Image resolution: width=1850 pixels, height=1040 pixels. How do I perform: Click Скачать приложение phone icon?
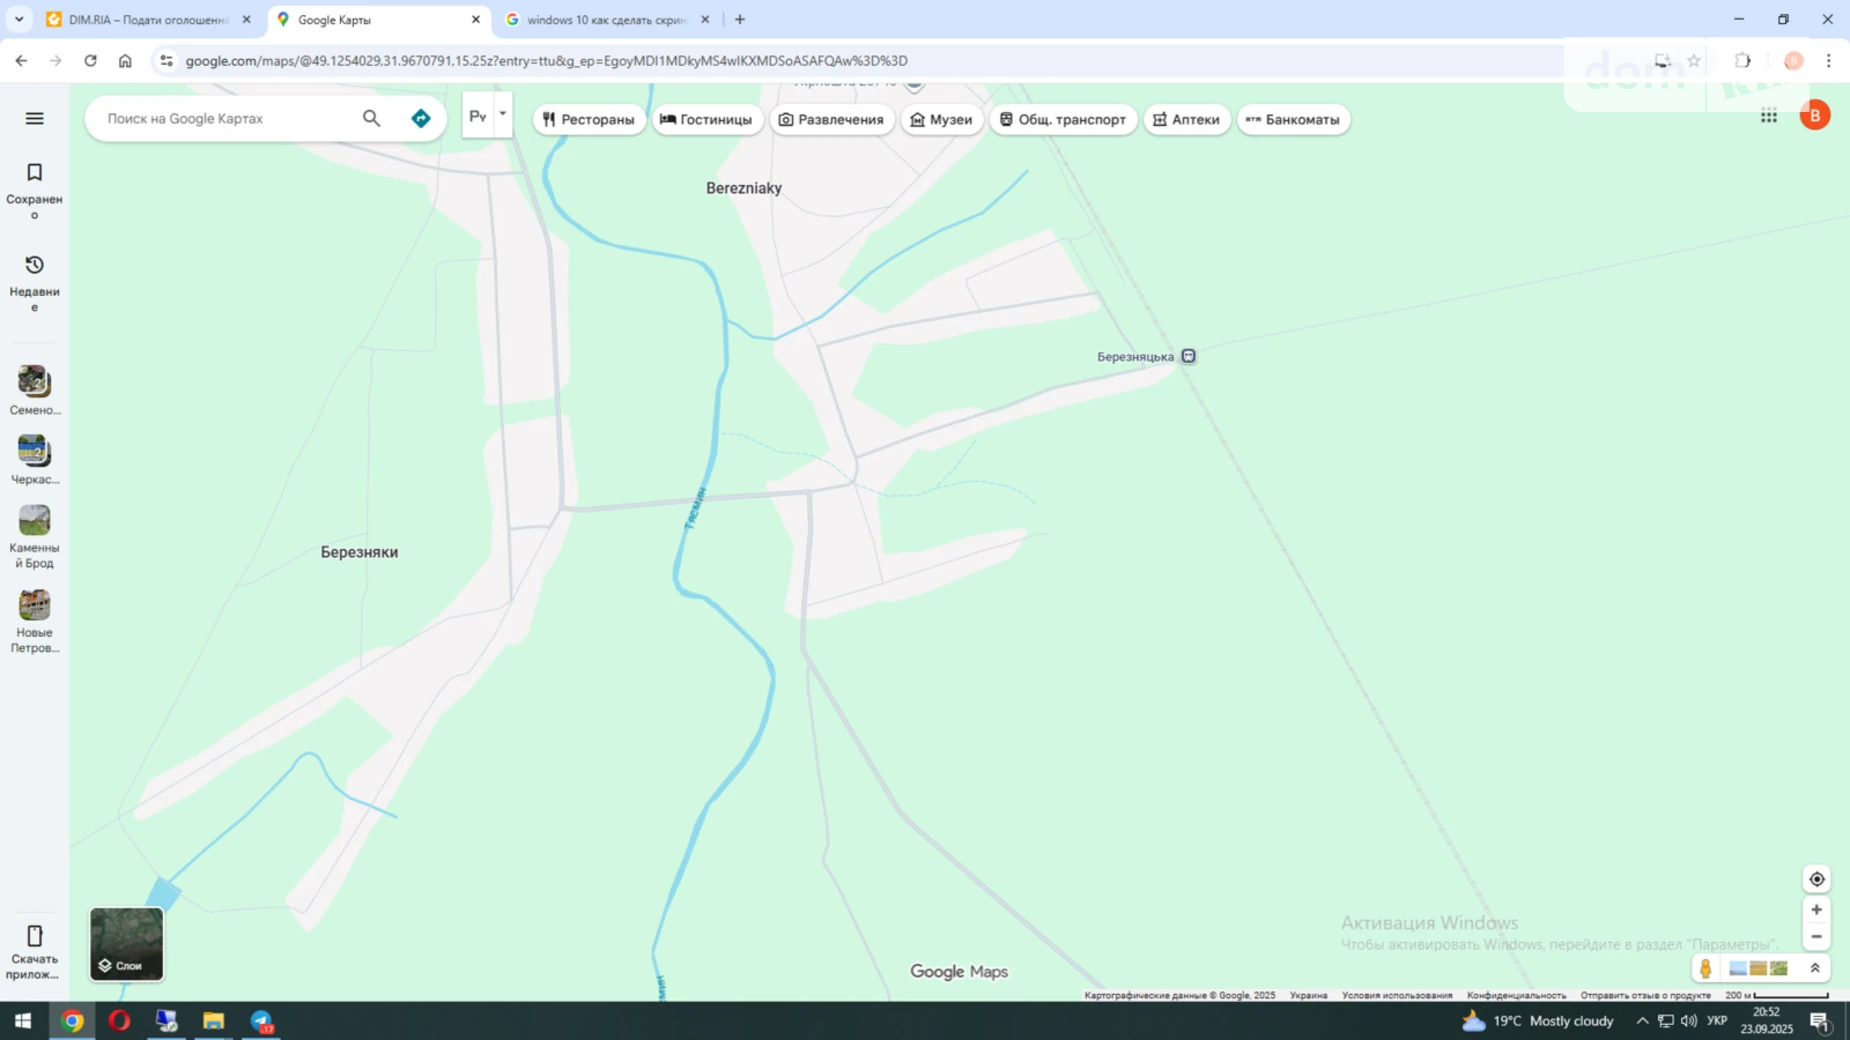(x=33, y=935)
